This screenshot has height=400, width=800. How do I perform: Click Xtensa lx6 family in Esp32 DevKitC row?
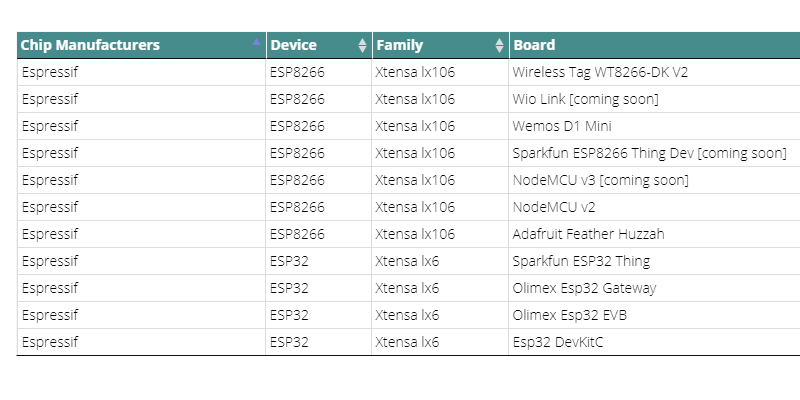tap(407, 342)
